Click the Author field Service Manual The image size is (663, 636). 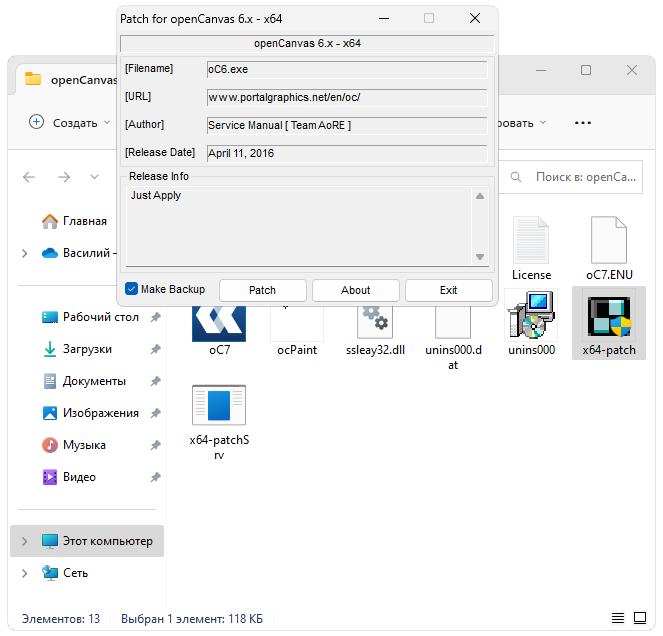point(347,125)
